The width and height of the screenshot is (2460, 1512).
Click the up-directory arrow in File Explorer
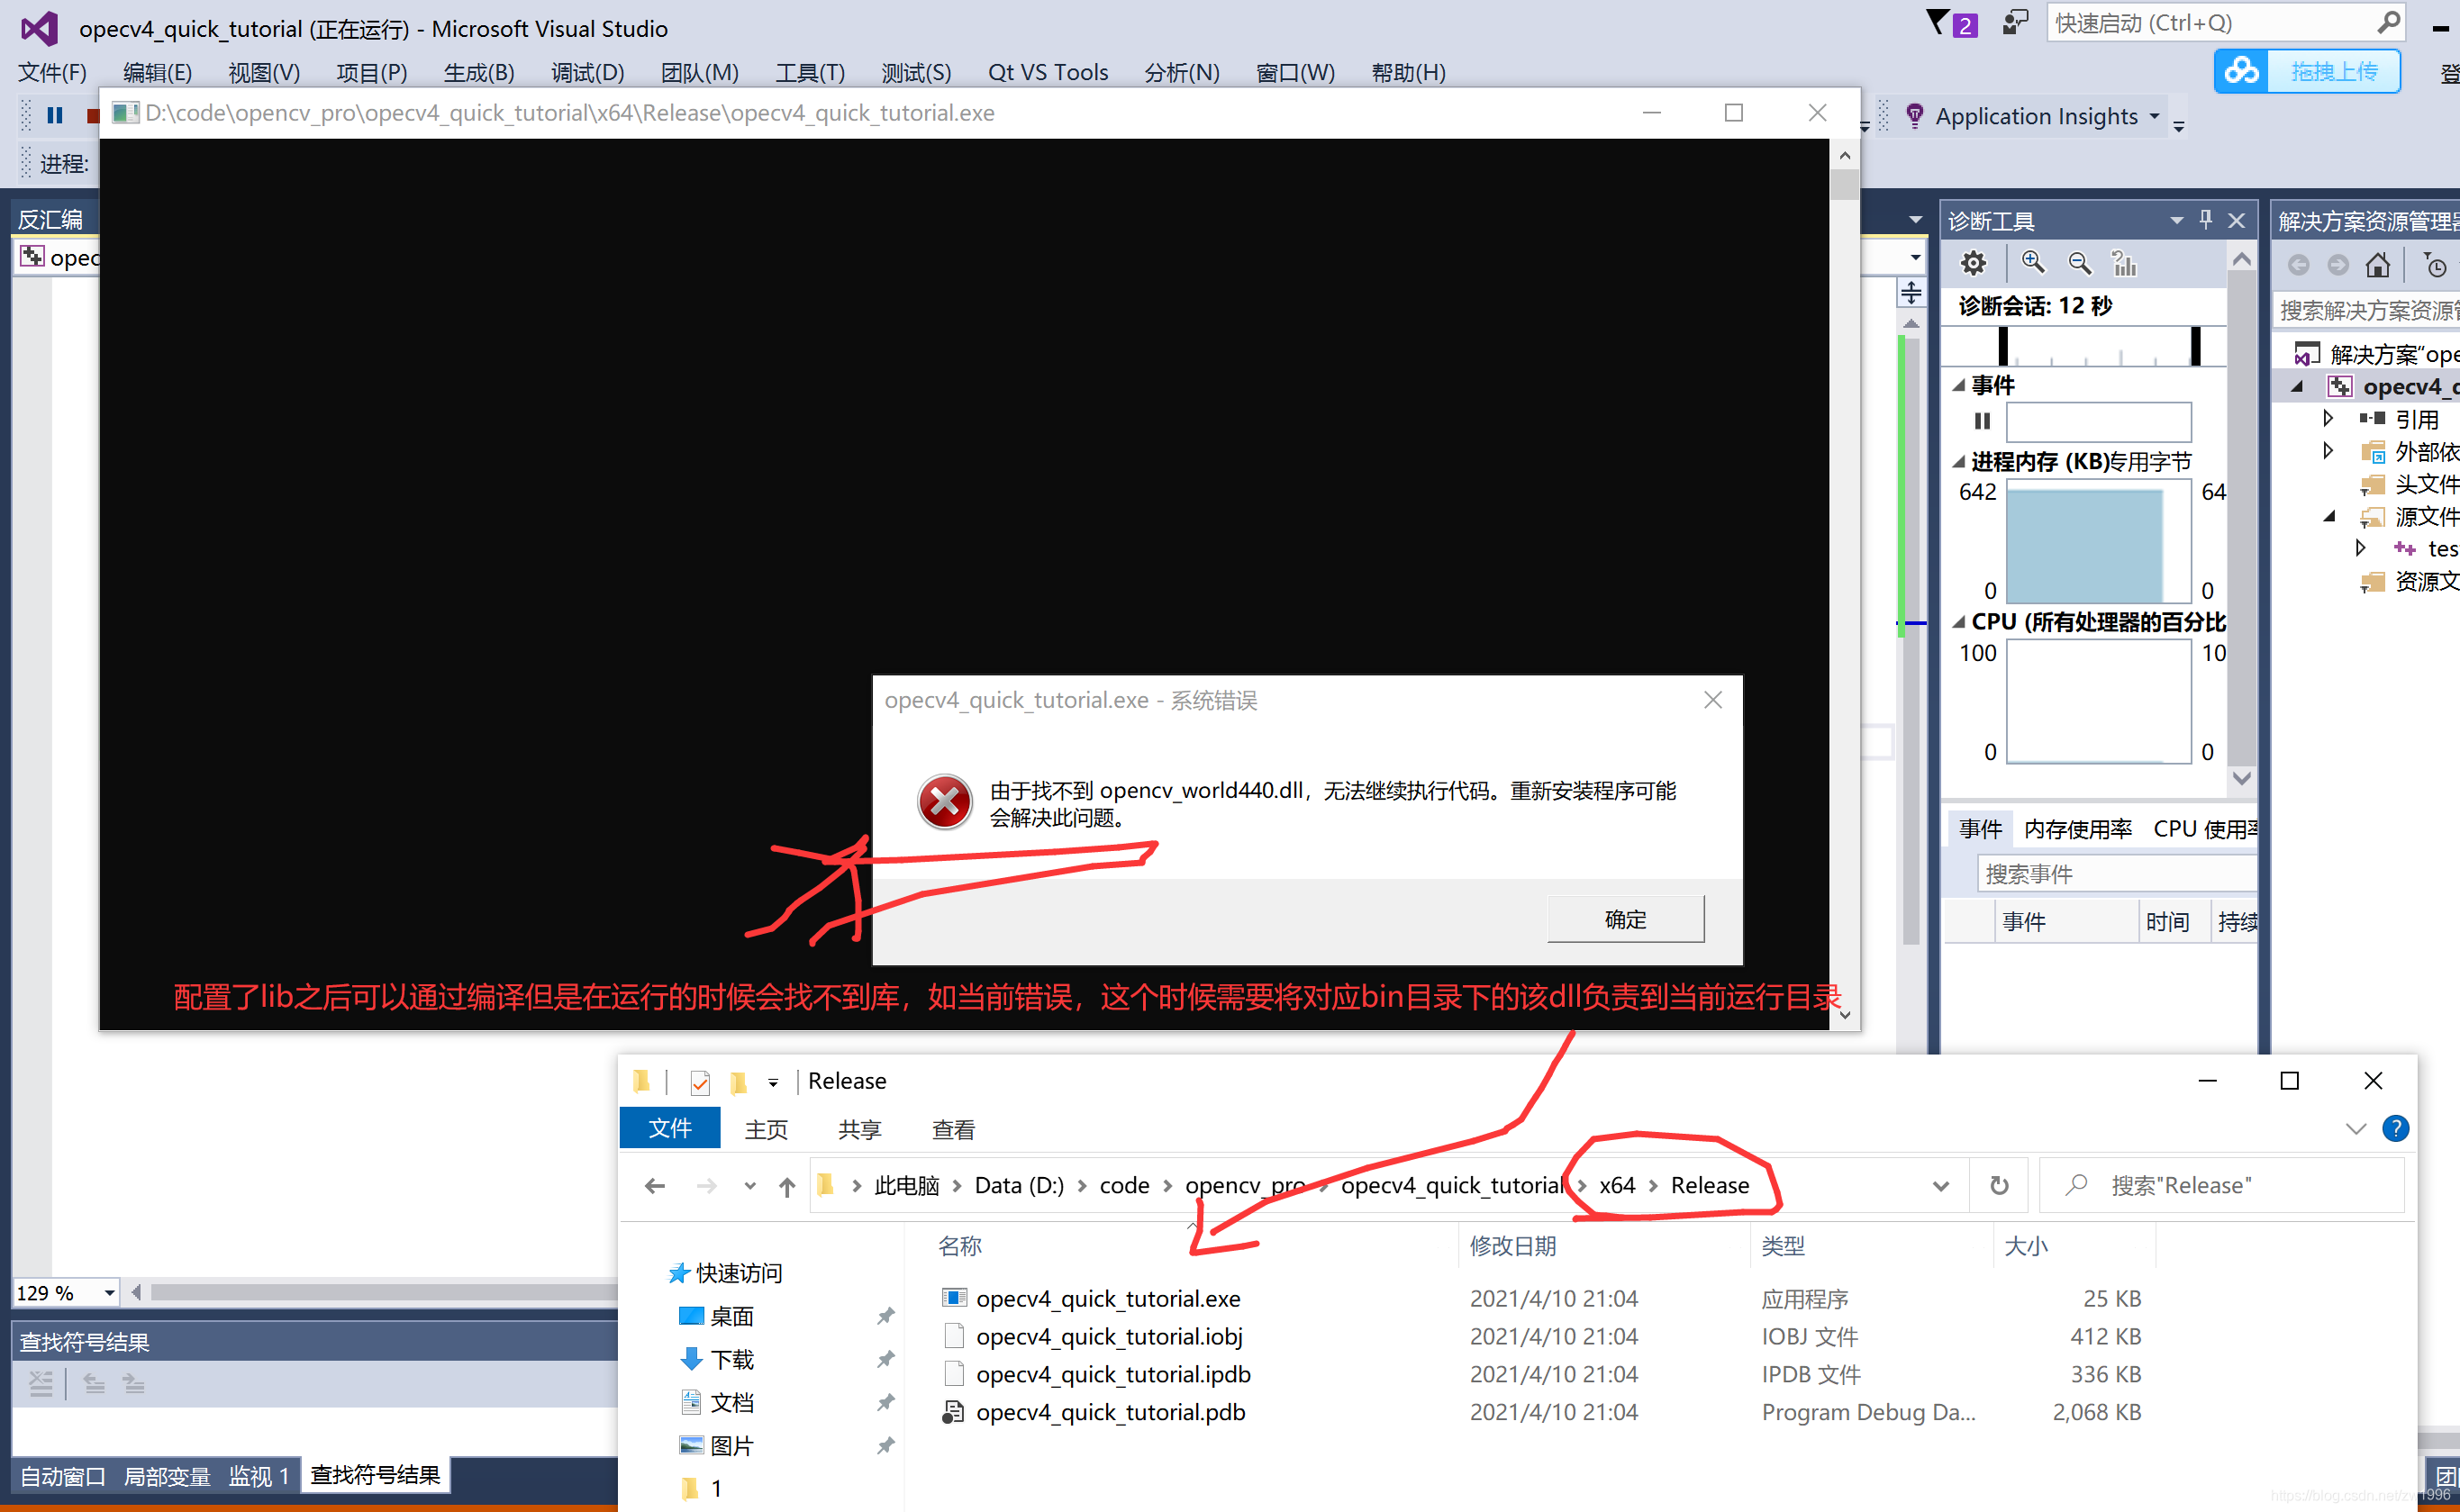click(x=787, y=1186)
